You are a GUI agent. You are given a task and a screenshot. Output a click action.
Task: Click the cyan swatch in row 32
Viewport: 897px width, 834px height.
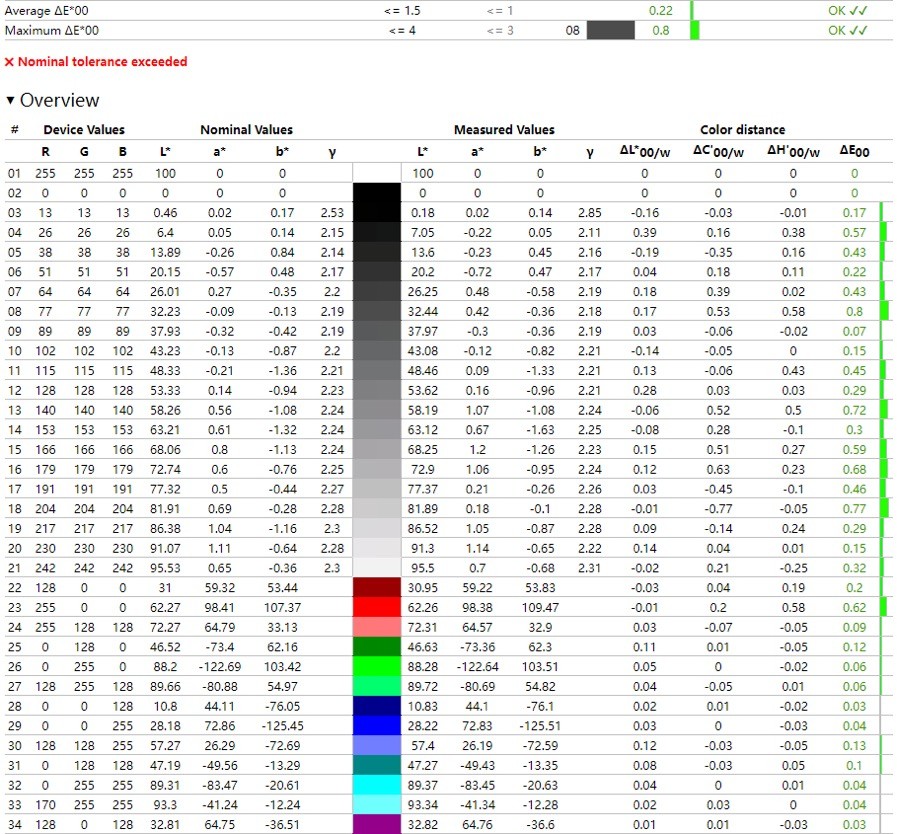pos(377,785)
